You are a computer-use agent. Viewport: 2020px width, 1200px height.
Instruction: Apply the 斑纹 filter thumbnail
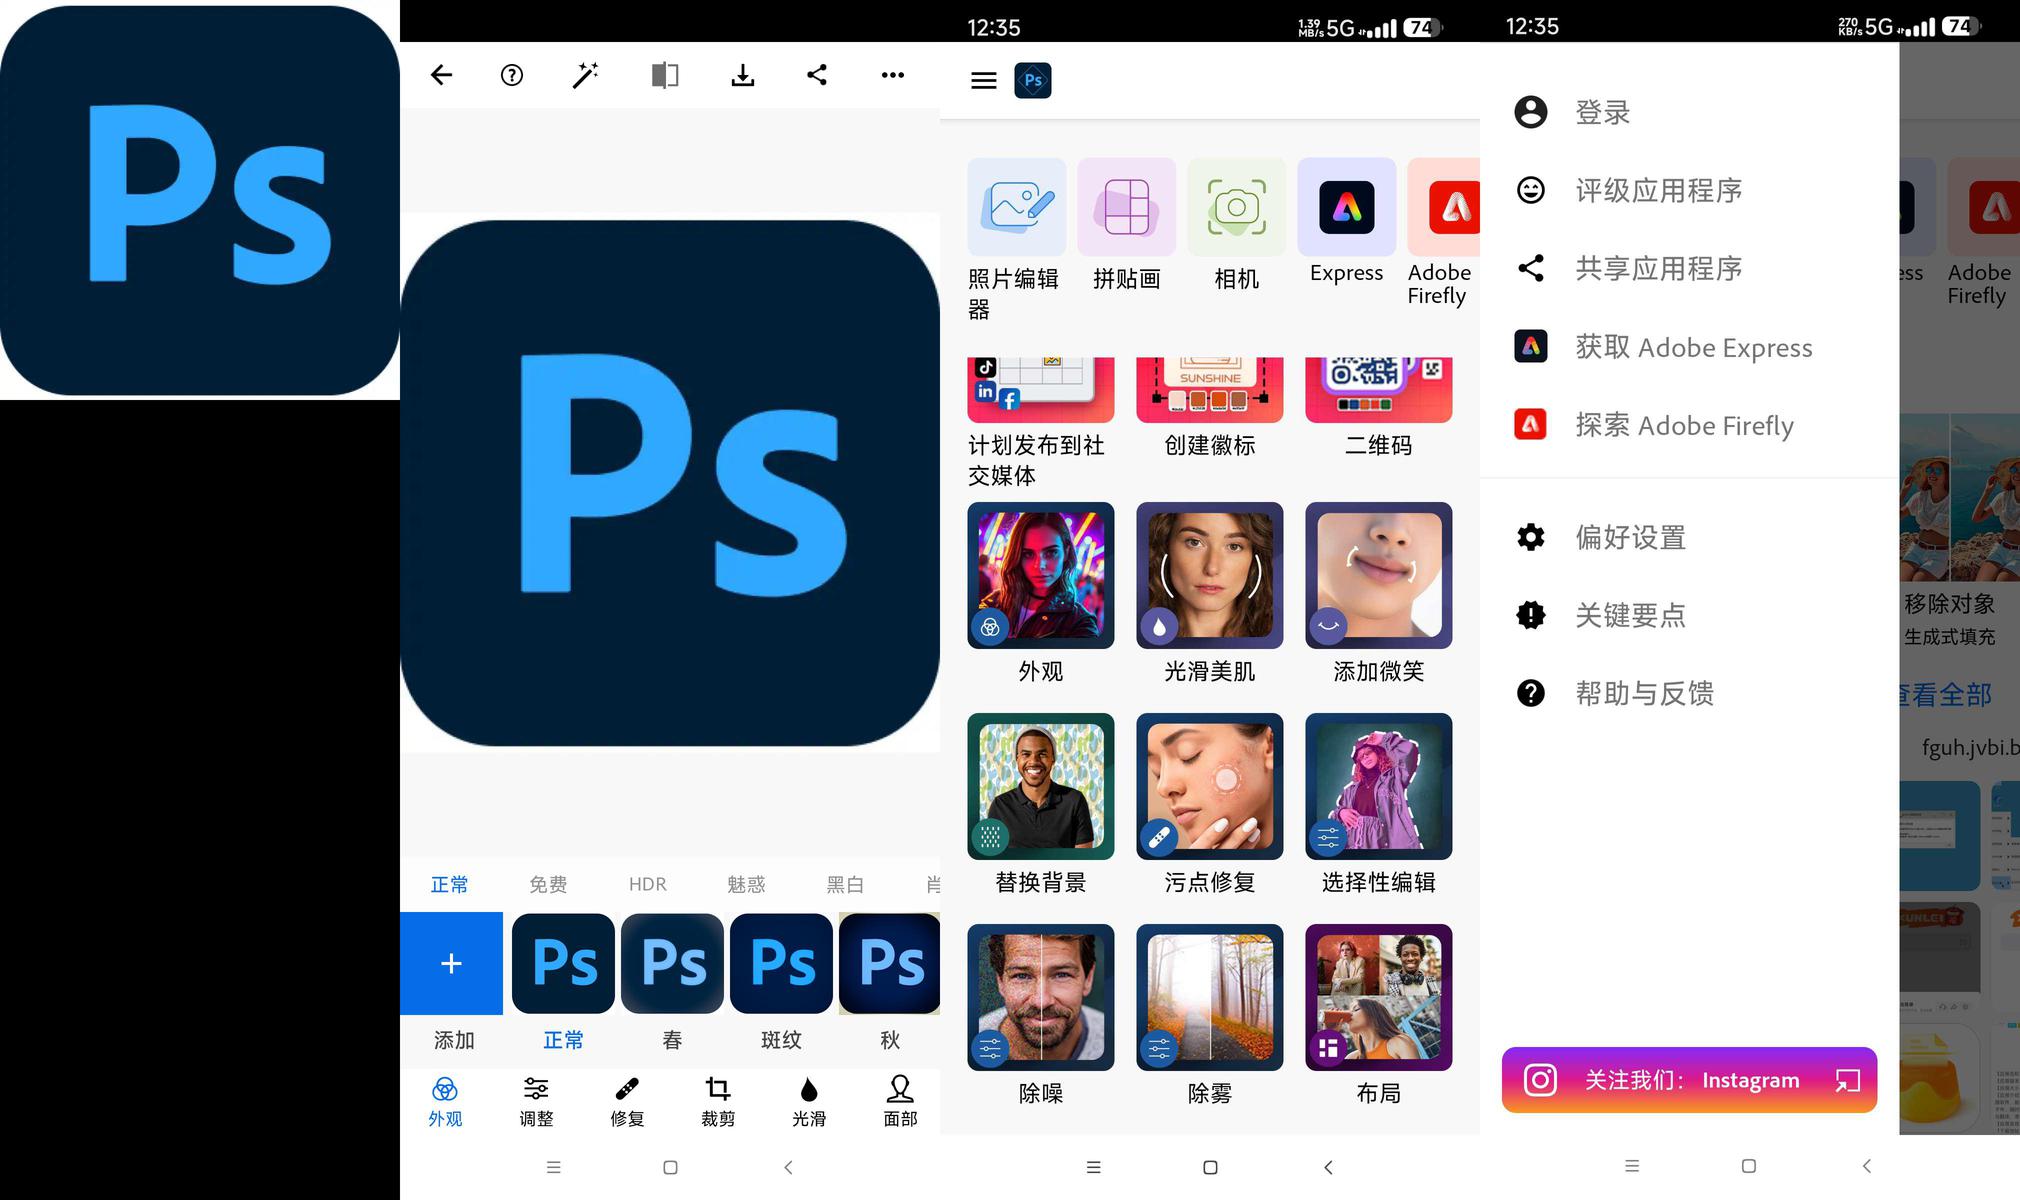point(781,963)
